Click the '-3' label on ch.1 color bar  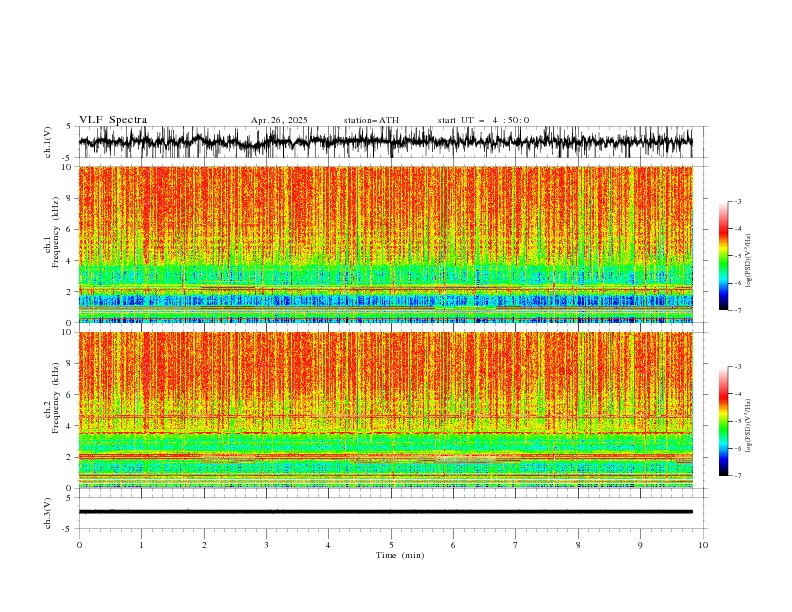coord(737,201)
